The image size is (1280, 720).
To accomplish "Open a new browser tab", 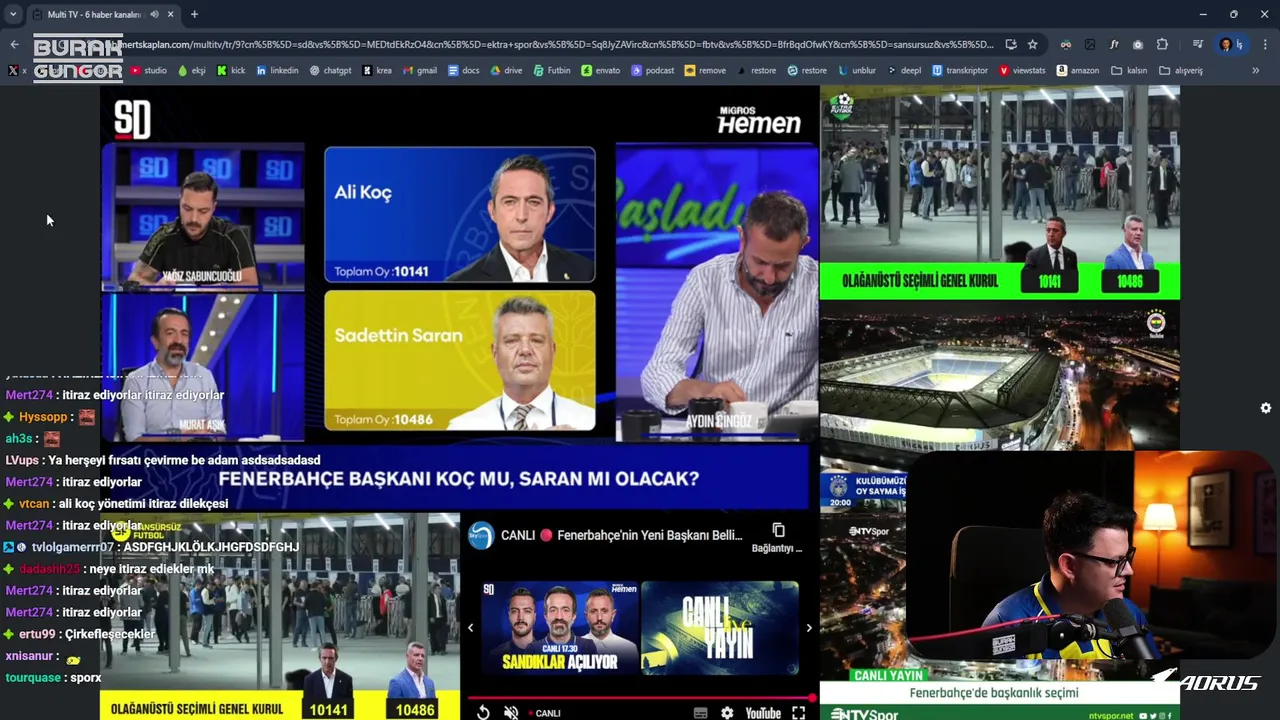I will tap(194, 14).
